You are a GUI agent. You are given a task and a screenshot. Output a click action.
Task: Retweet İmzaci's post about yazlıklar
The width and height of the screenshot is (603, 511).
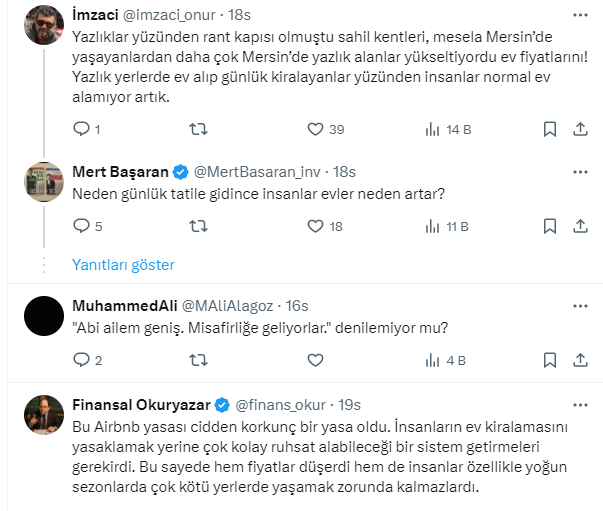200,129
